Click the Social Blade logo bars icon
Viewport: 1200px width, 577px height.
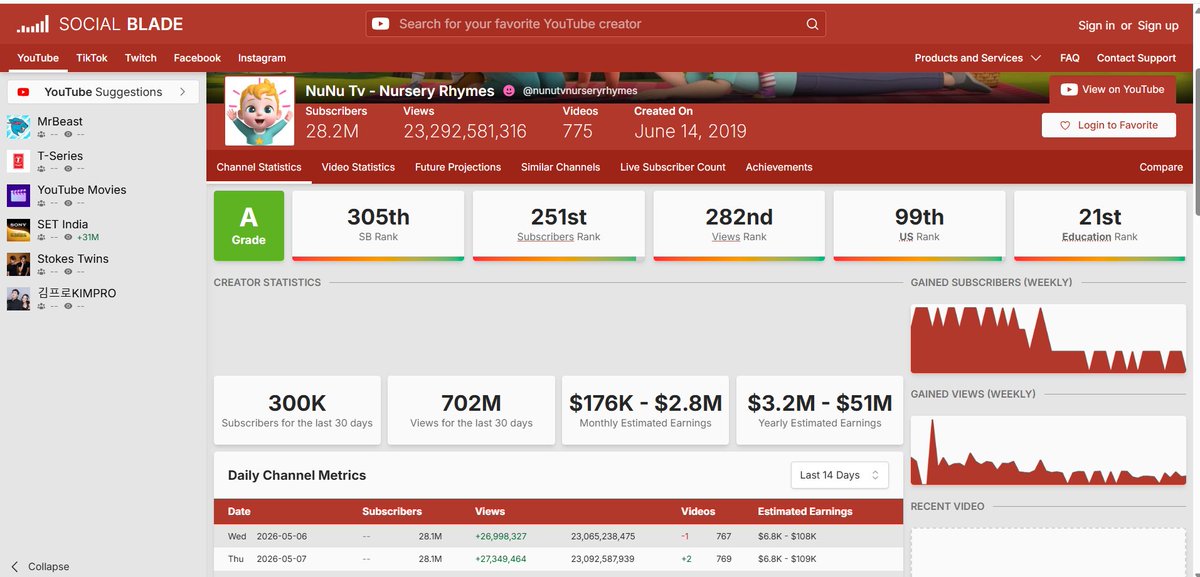click(x=33, y=24)
